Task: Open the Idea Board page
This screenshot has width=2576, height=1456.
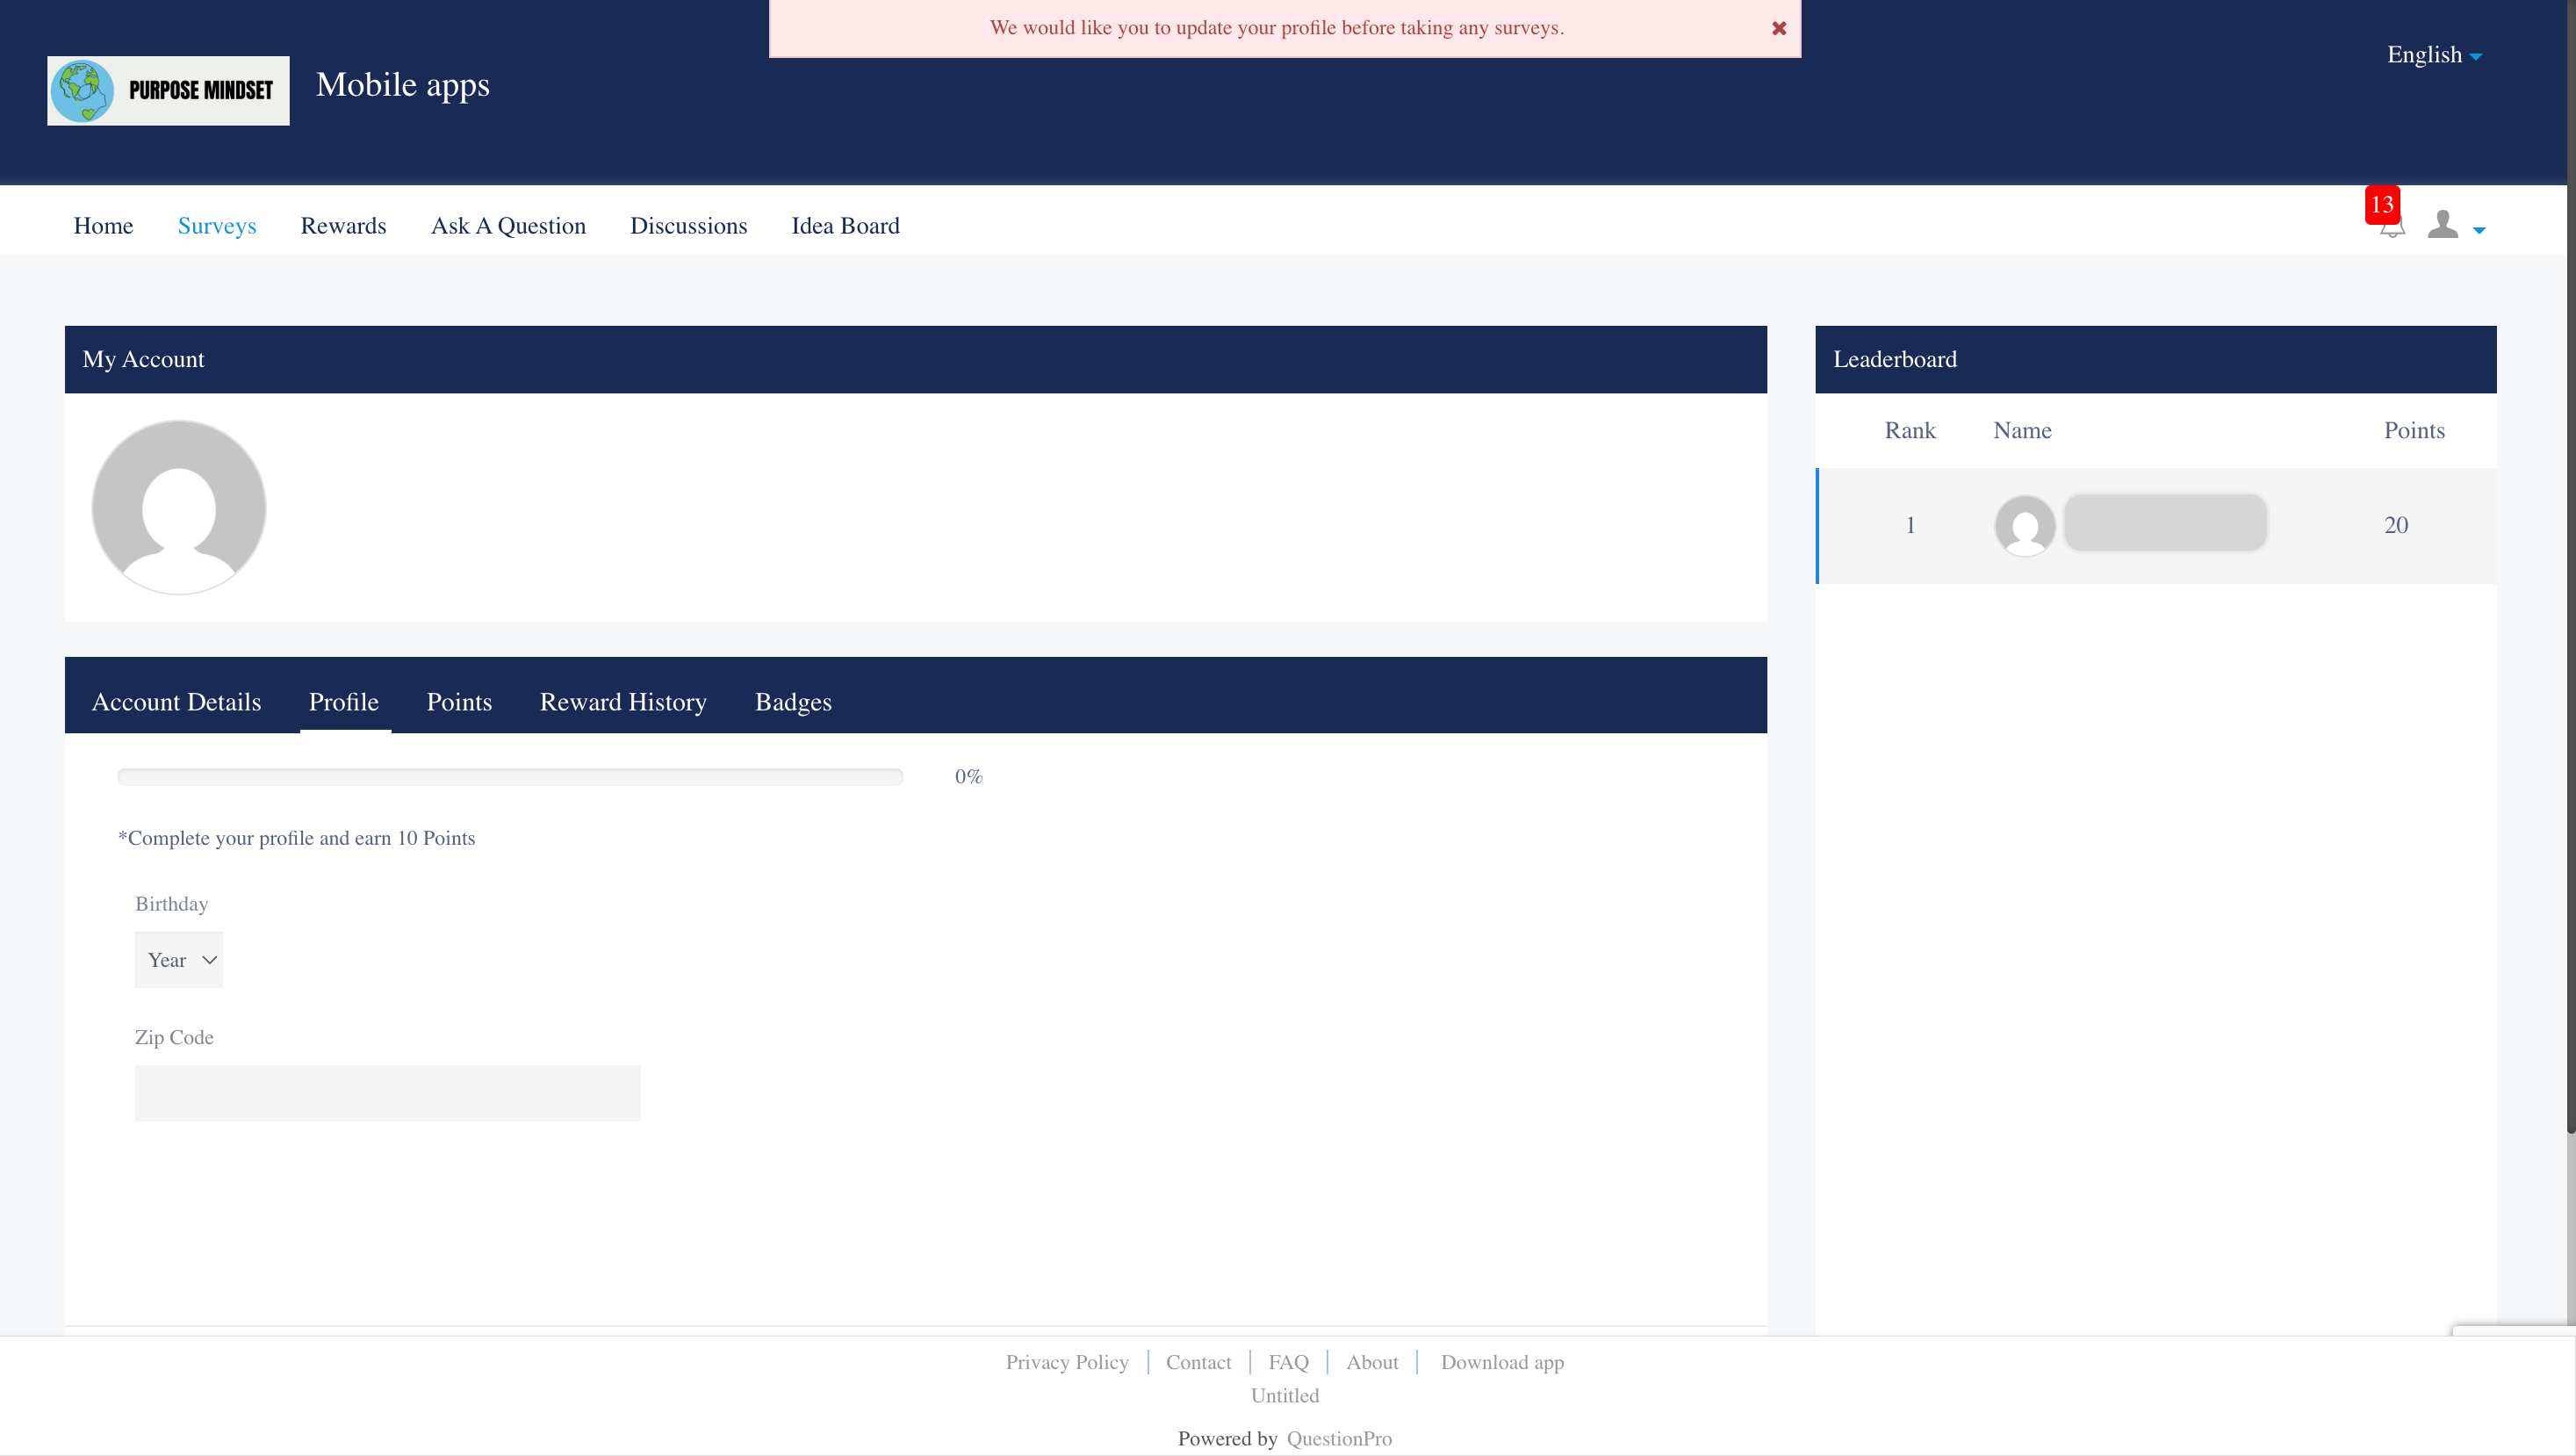Action: tap(845, 225)
